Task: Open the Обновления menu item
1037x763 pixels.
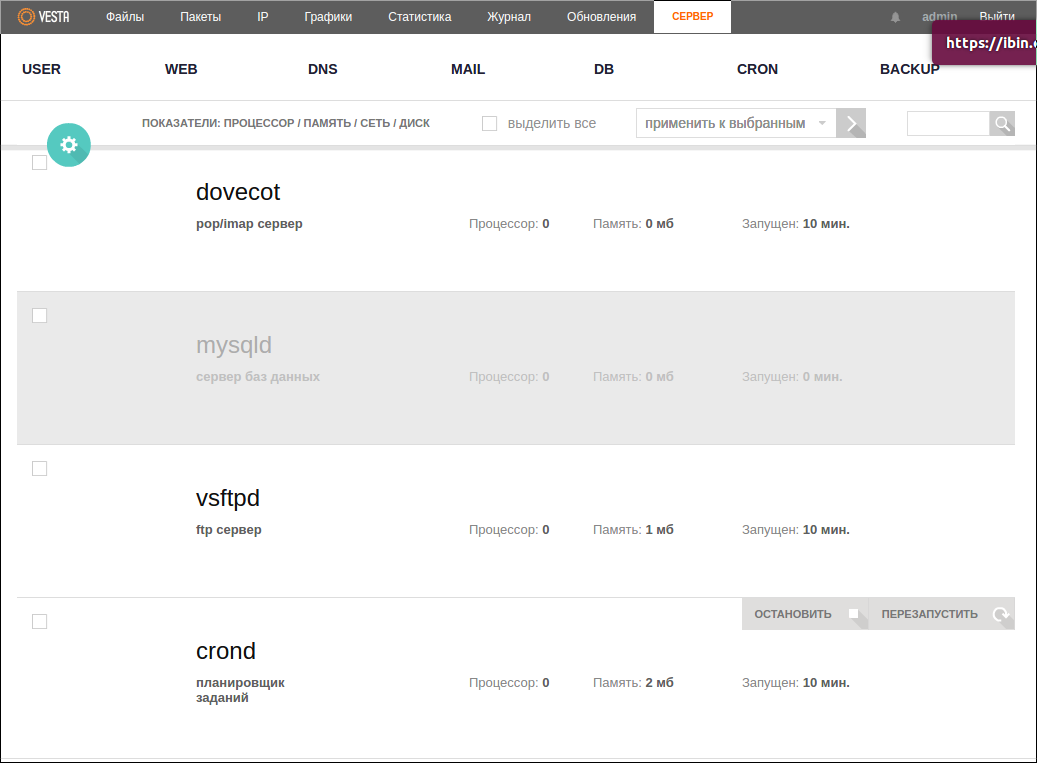Action: click(601, 17)
